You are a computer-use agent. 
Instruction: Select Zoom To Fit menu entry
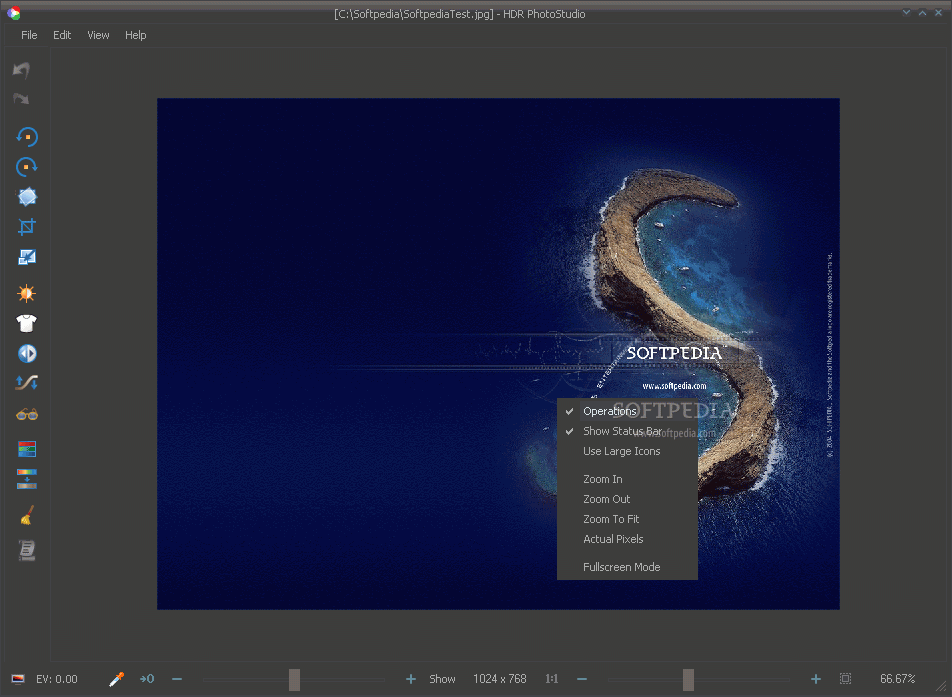(627, 519)
